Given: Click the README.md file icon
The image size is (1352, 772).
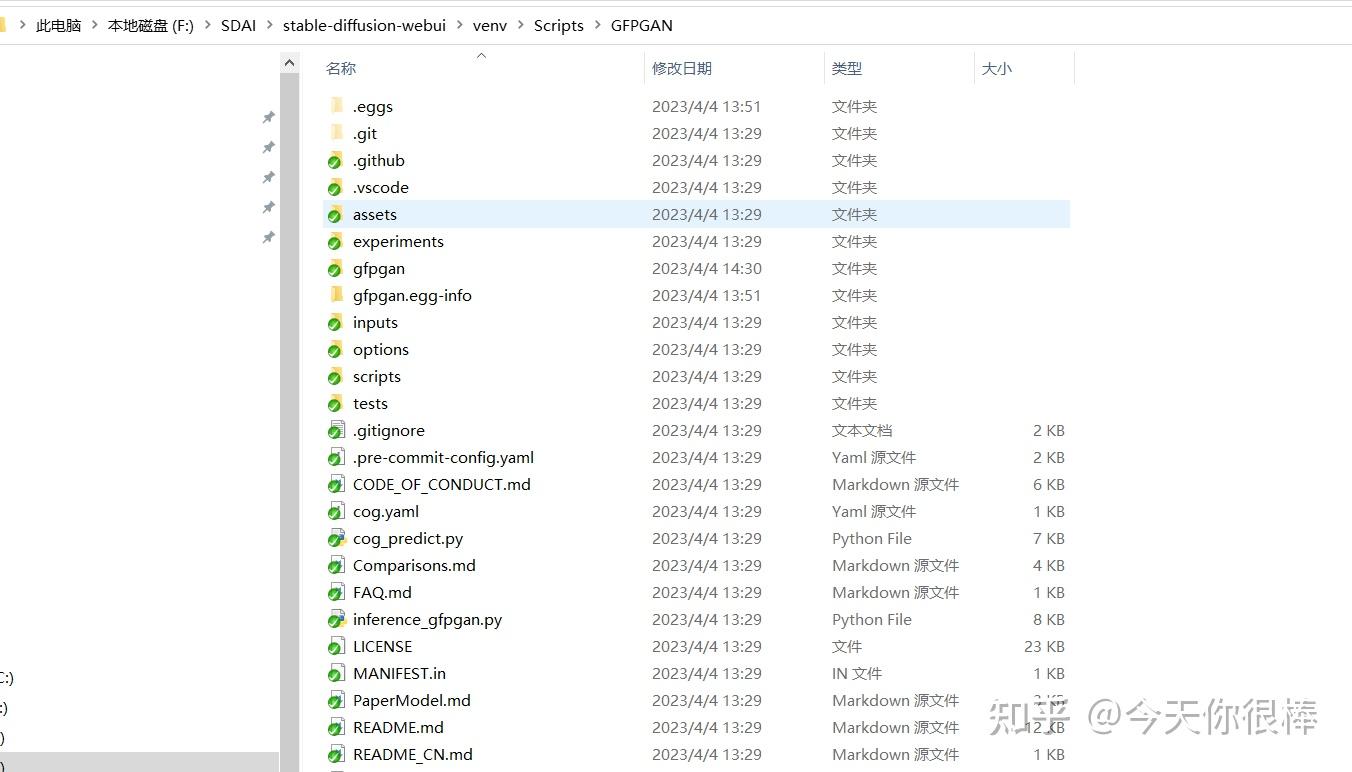Looking at the screenshot, I should pos(336,727).
